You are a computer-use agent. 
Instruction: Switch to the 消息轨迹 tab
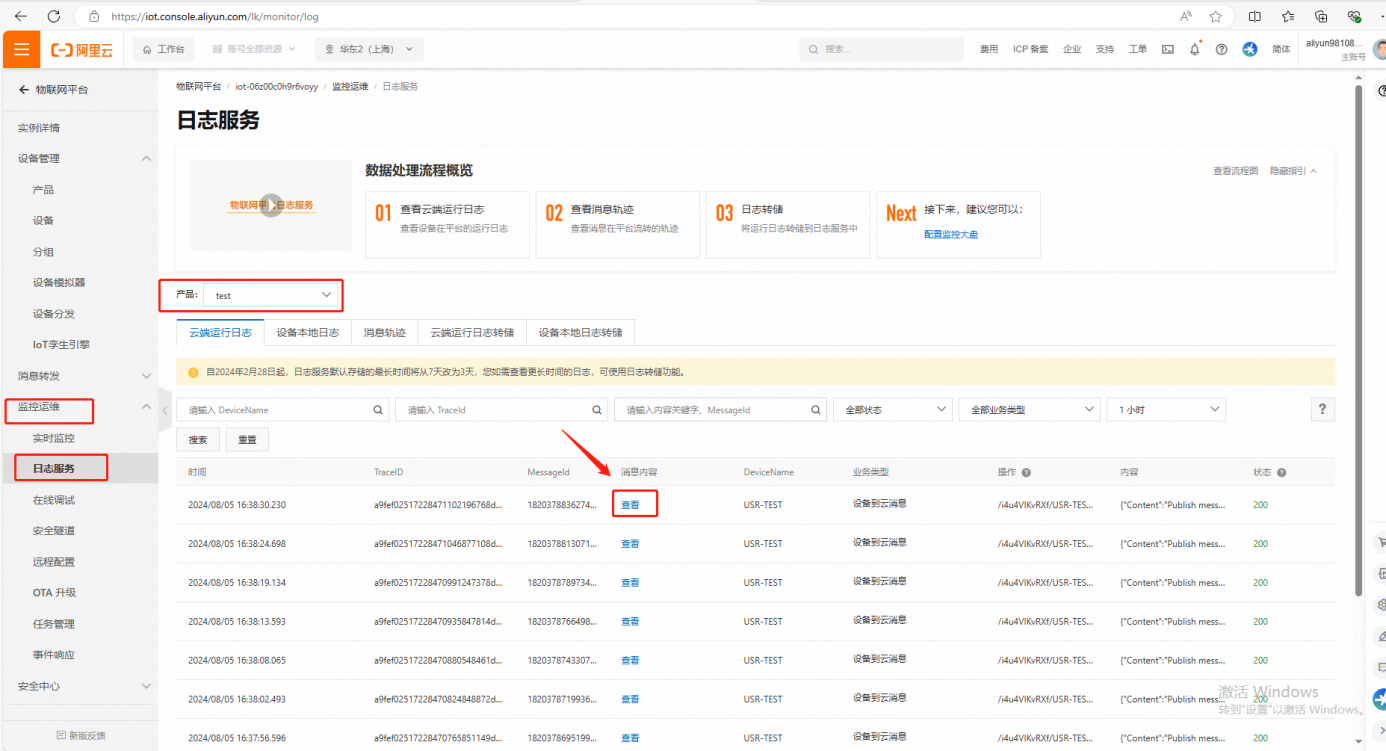pyautogui.click(x=384, y=333)
